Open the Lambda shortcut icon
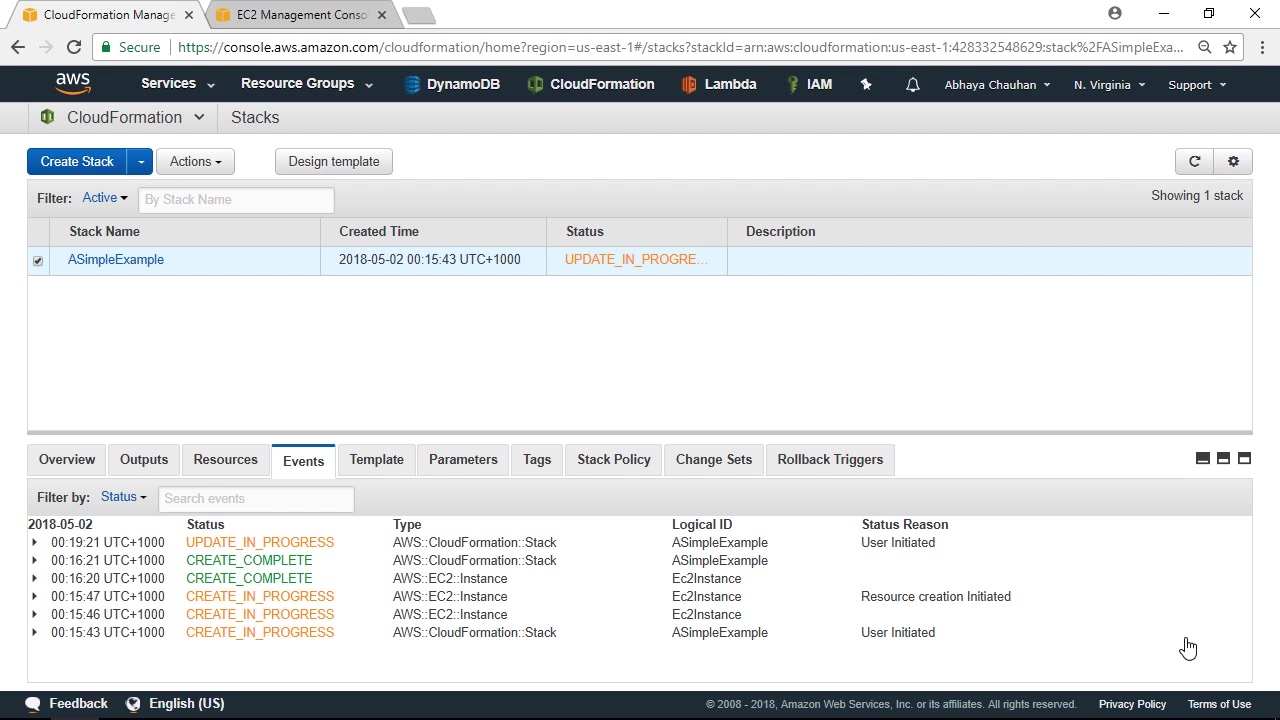Viewport: 1280px width, 720px height. 688,85
